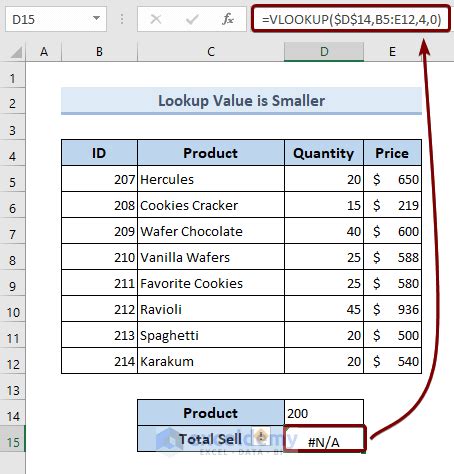Select quantity 15 for Cookies Cracker
The height and width of the screenshot is (474, 454).
(x=324, y=205)
